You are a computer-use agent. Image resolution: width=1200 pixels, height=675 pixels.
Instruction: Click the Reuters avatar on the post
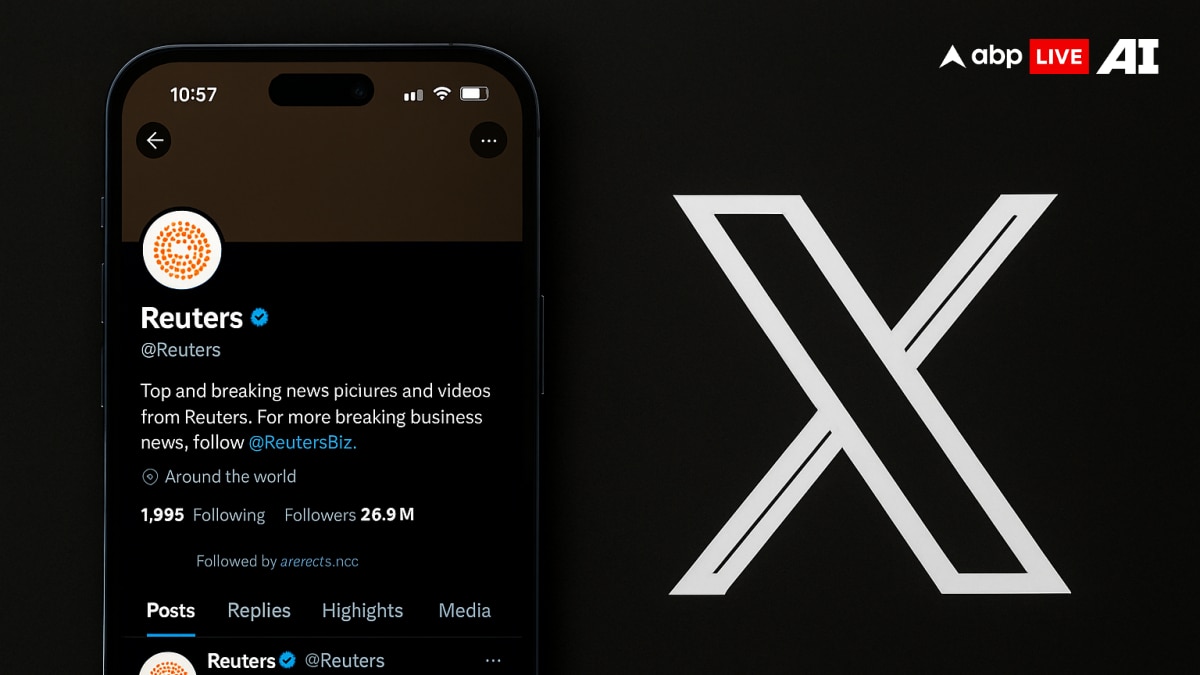coord(167,664)
